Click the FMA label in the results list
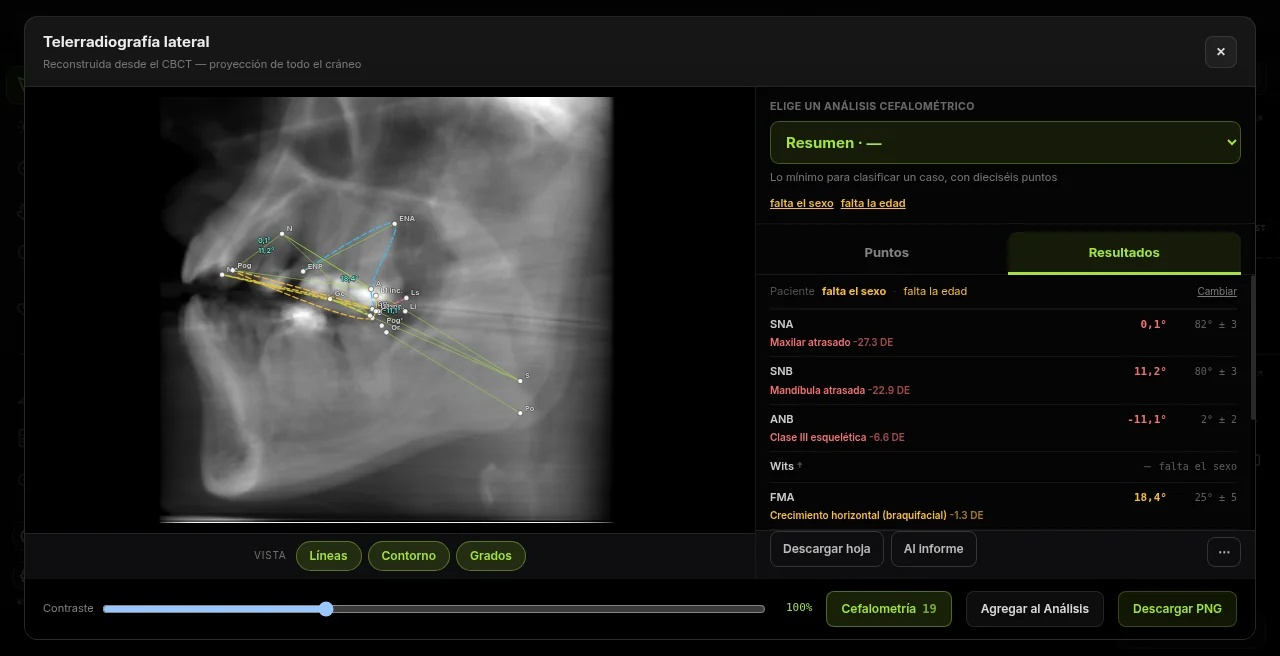This screenshot has width=1280, height=656. pyautogui.click(x=782, y=498)
